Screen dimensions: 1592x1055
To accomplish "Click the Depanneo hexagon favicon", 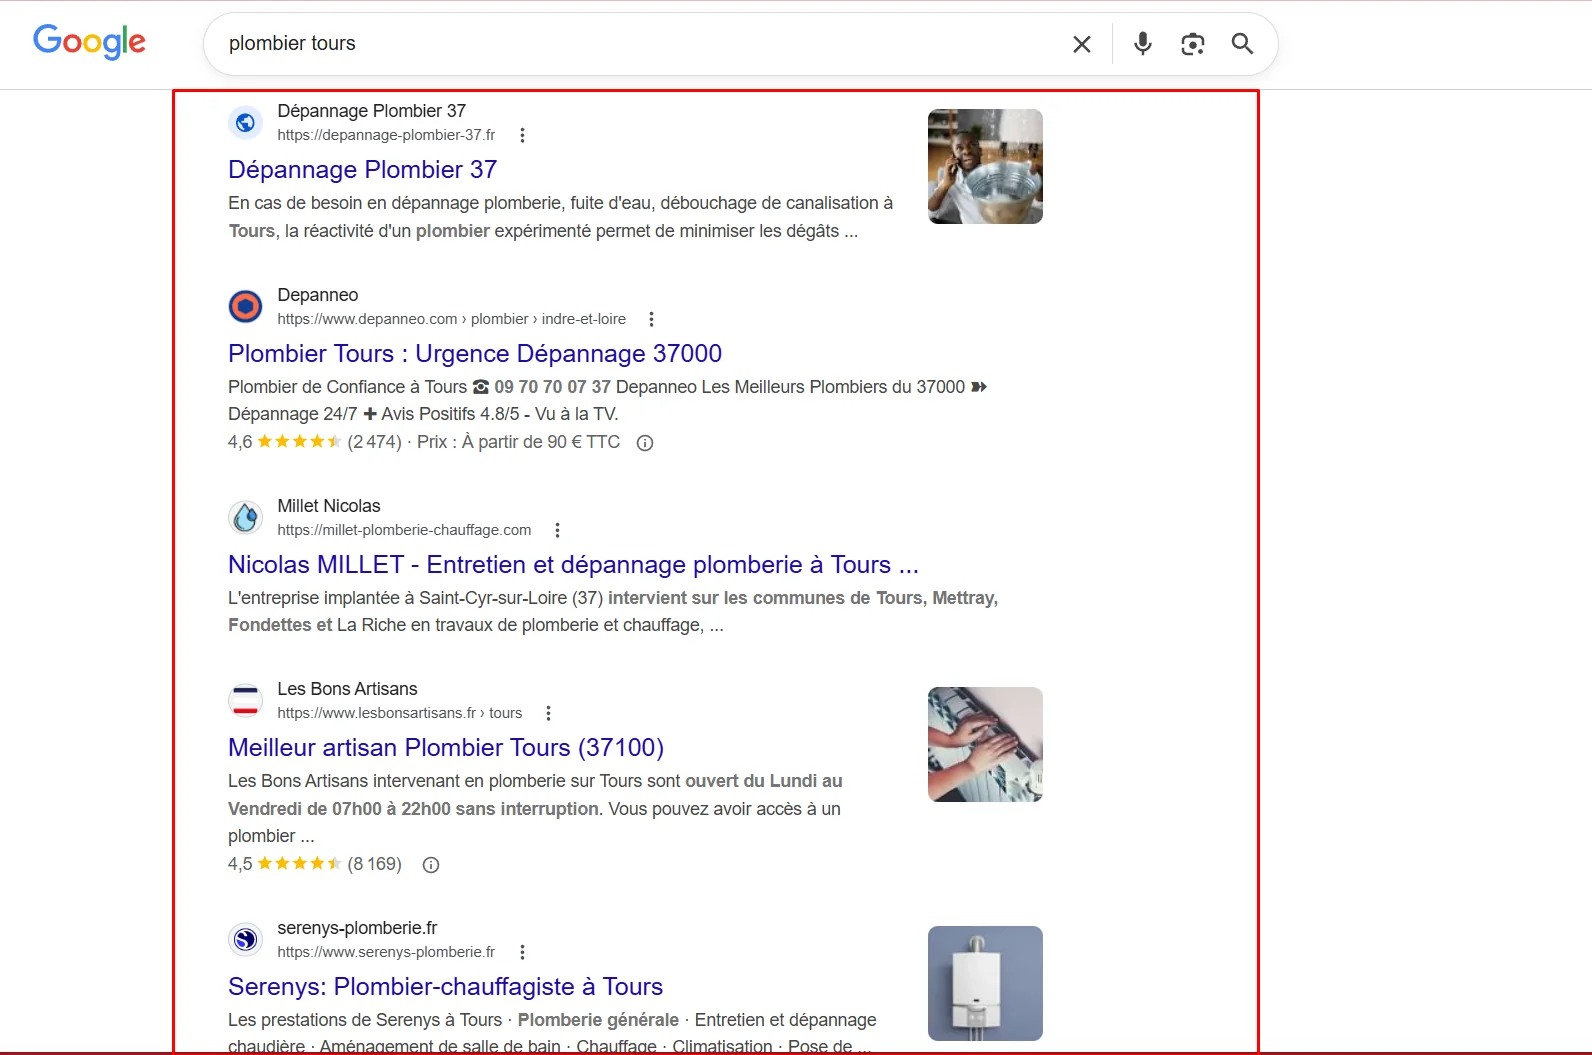I will point(245,306).
